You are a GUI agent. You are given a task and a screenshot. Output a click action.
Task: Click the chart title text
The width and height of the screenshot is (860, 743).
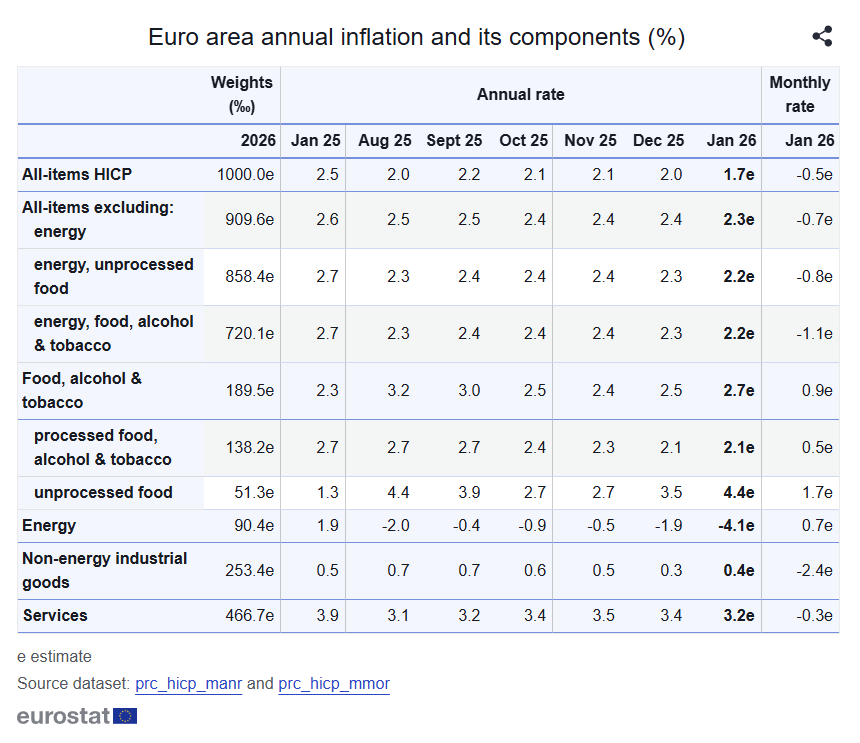point(416,37)
